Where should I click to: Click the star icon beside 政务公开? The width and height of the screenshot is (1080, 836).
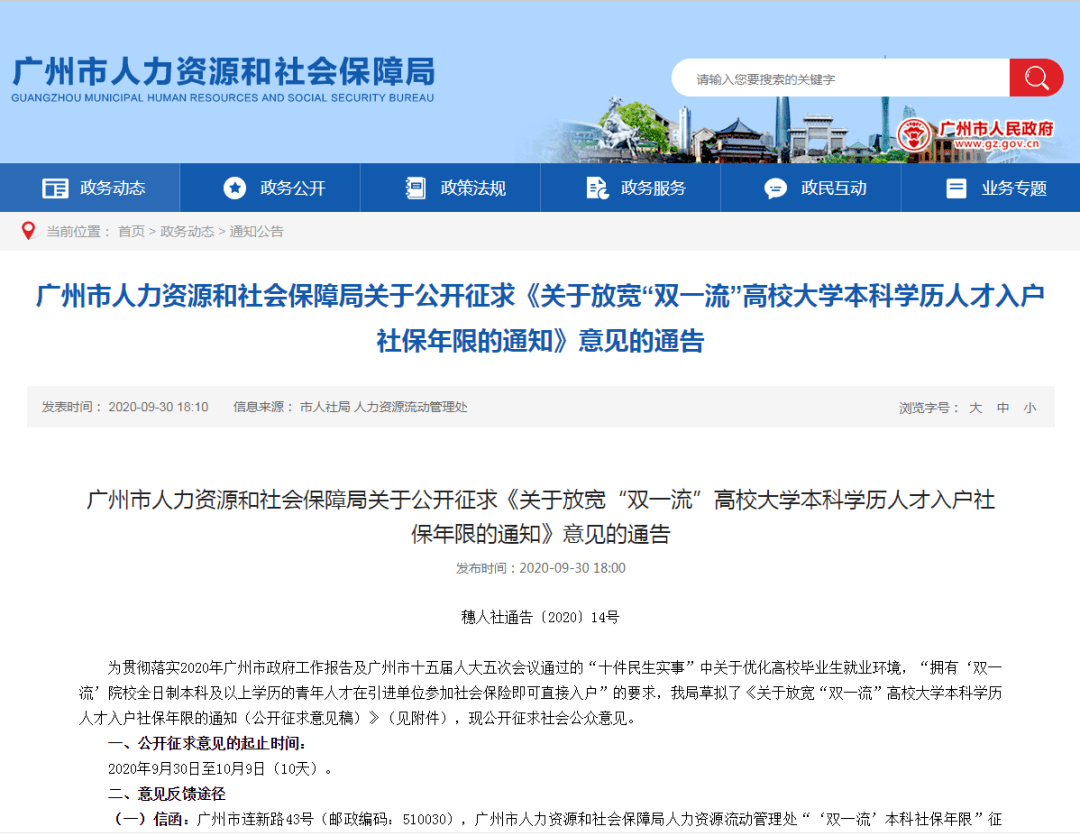234,188
